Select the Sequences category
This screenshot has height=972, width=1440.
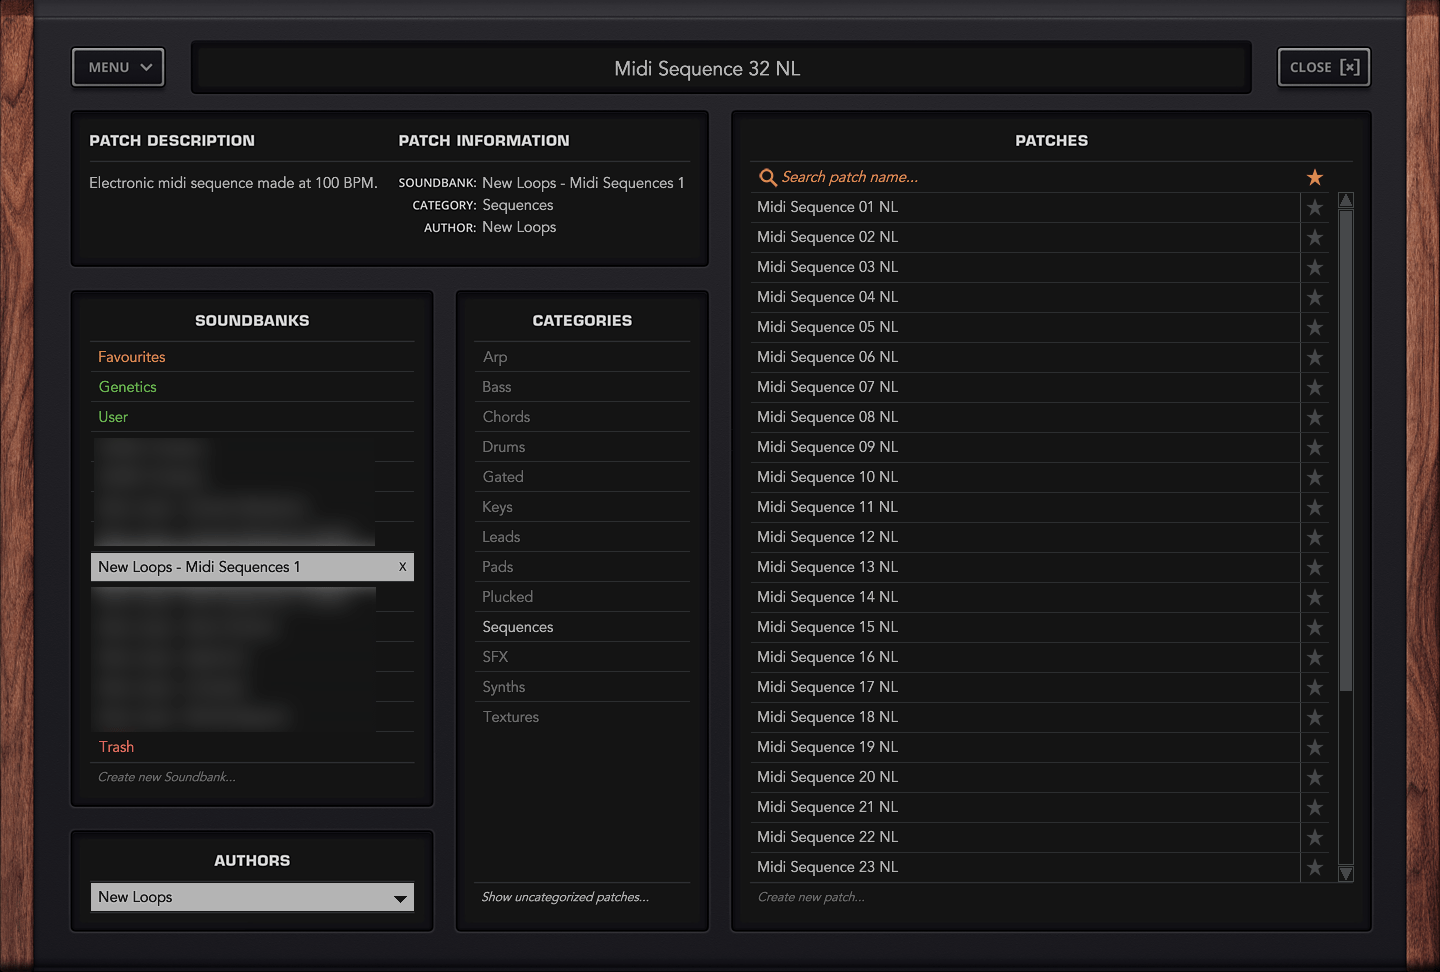[518, 626]
